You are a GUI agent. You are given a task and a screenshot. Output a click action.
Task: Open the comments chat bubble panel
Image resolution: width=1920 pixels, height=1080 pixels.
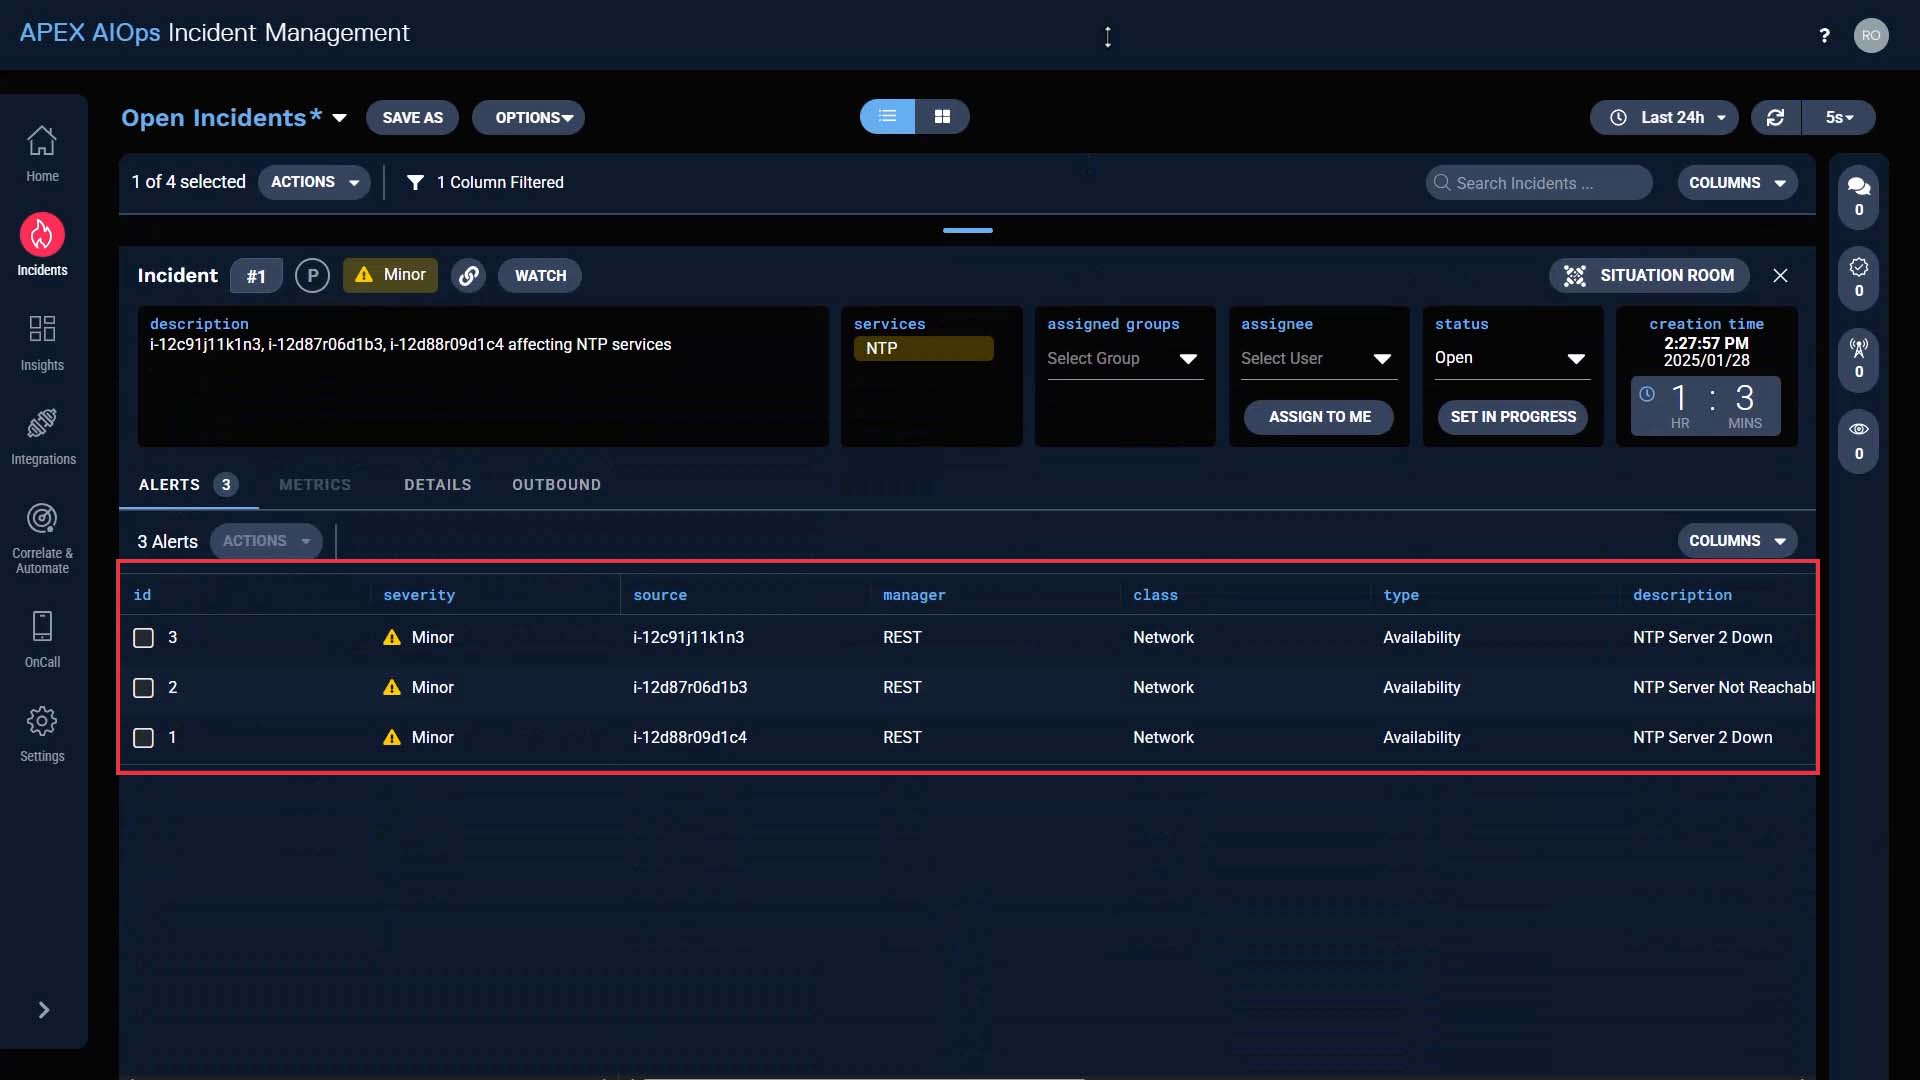coord(1859,196)
